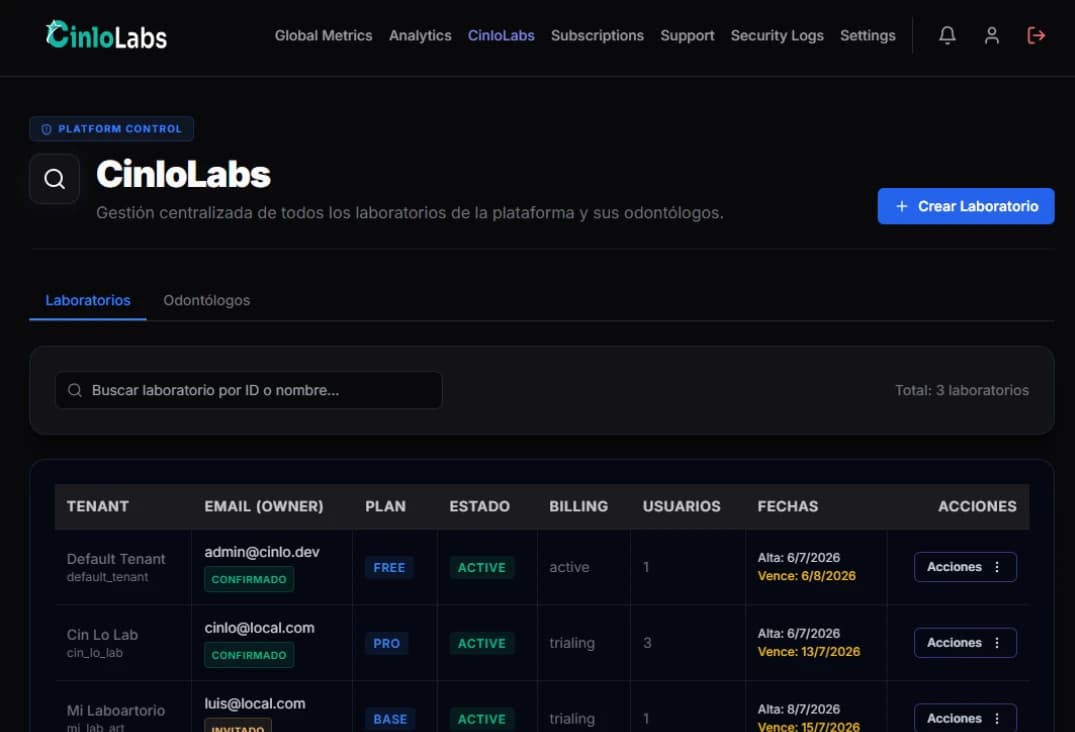Viewport: 1075px width, 732px height.
Task: Click ACTIVE status for Cin Lo Lab
Action: [482, 644]
